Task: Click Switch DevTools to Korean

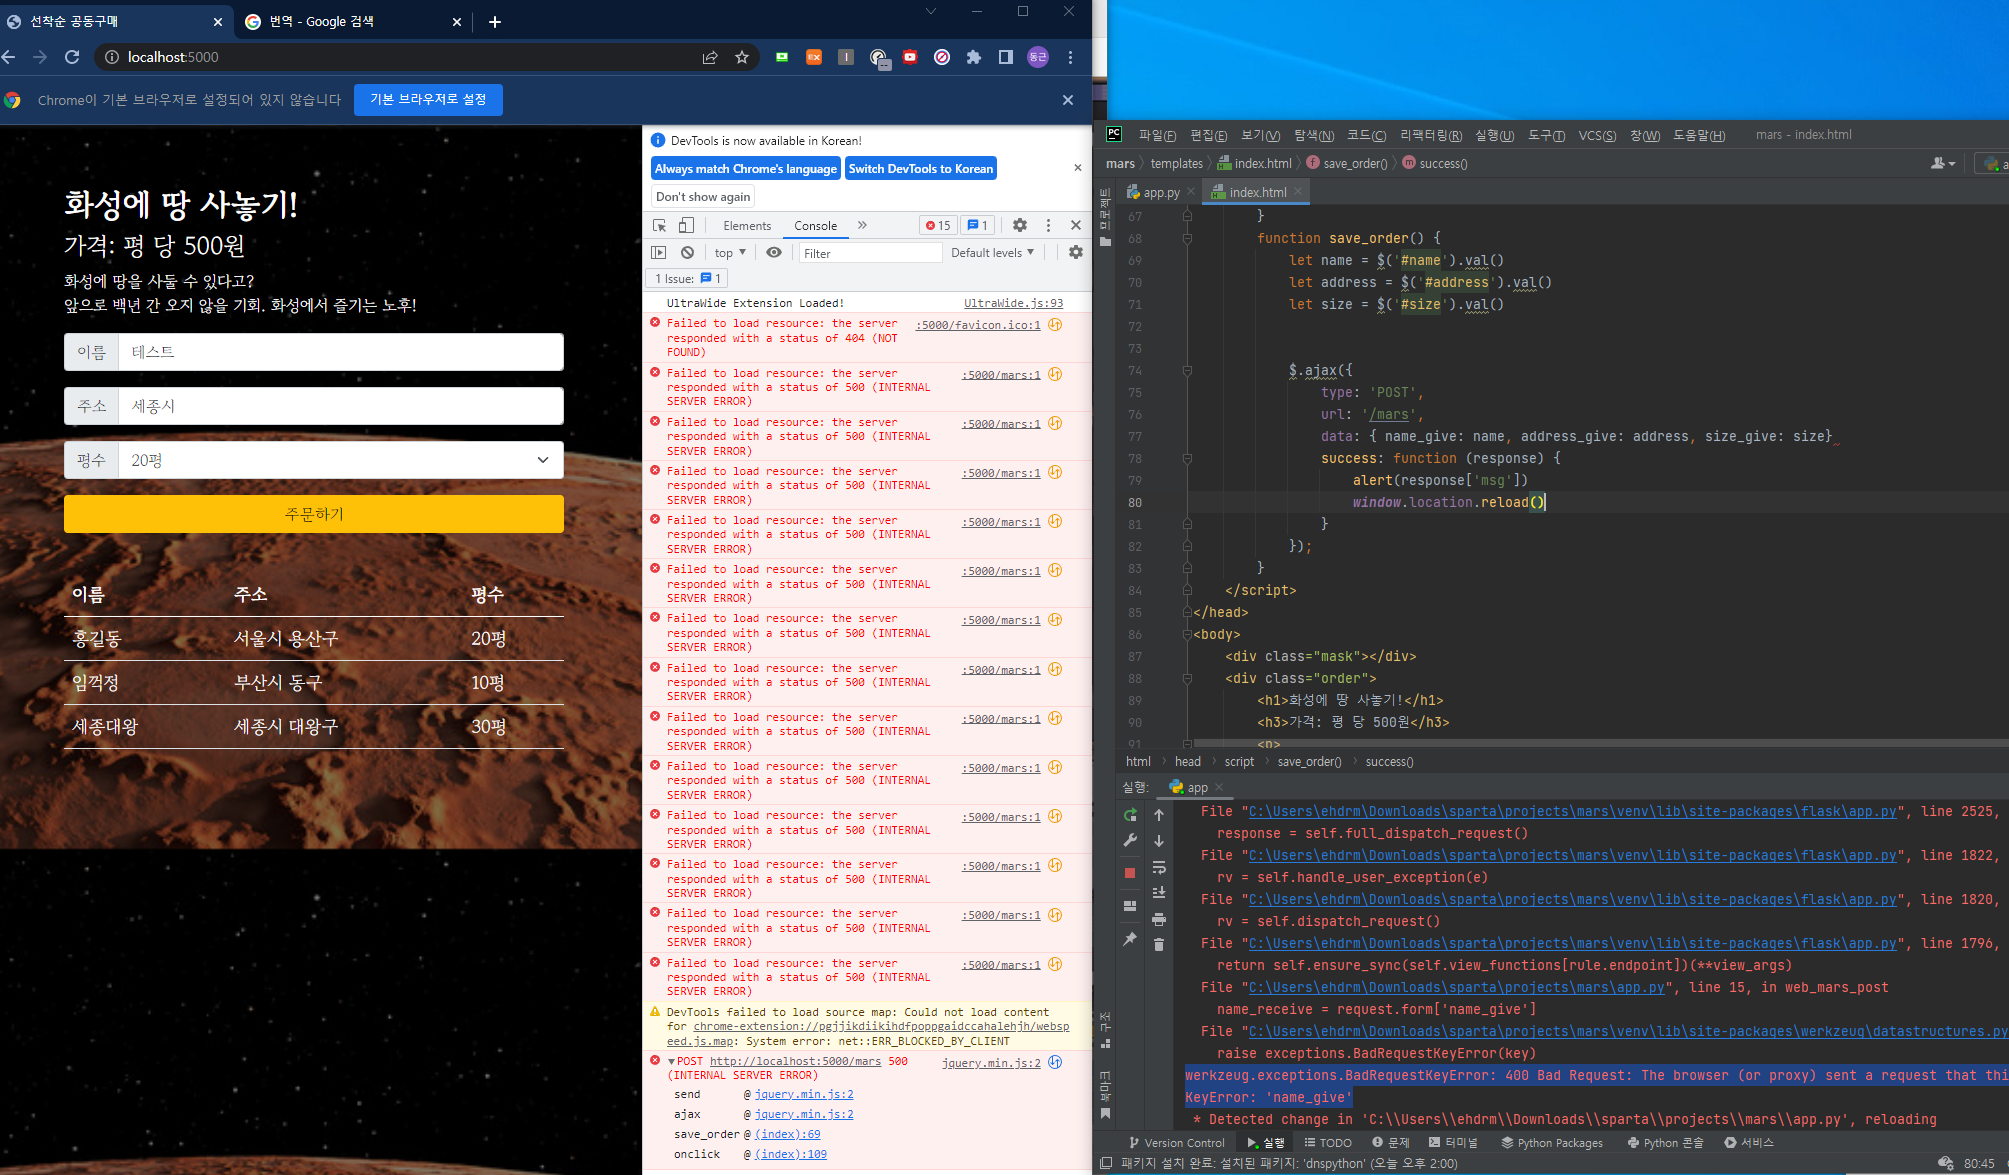Action: [x=921, y=169]
